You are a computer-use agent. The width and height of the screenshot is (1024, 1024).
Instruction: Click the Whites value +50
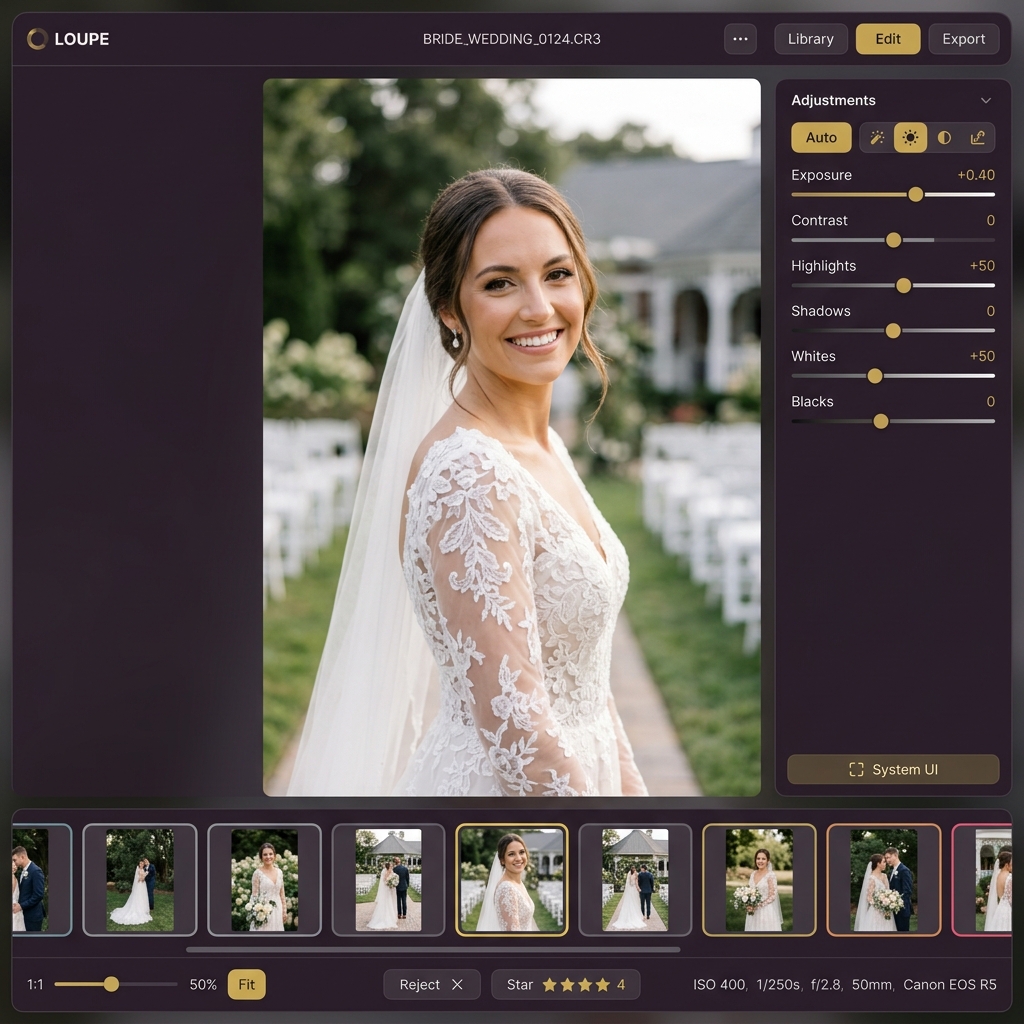tap(982, 356)
